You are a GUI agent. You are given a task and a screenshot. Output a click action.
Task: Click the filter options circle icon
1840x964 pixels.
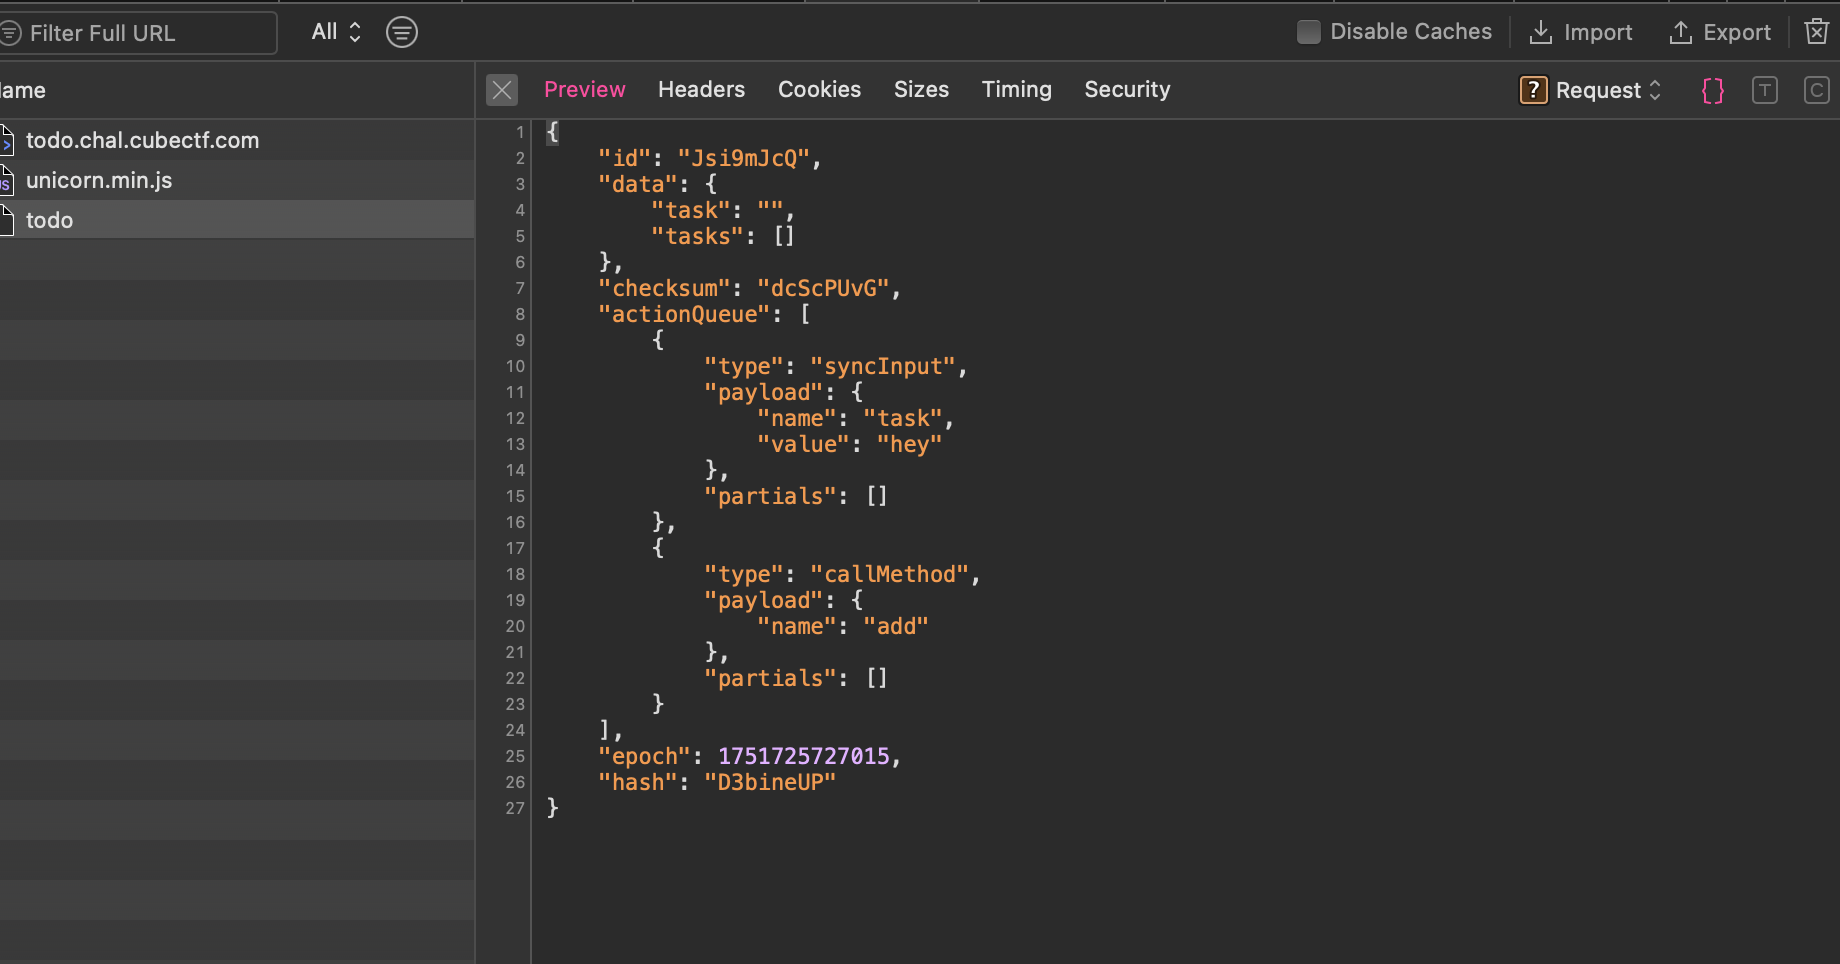point(402,32)
